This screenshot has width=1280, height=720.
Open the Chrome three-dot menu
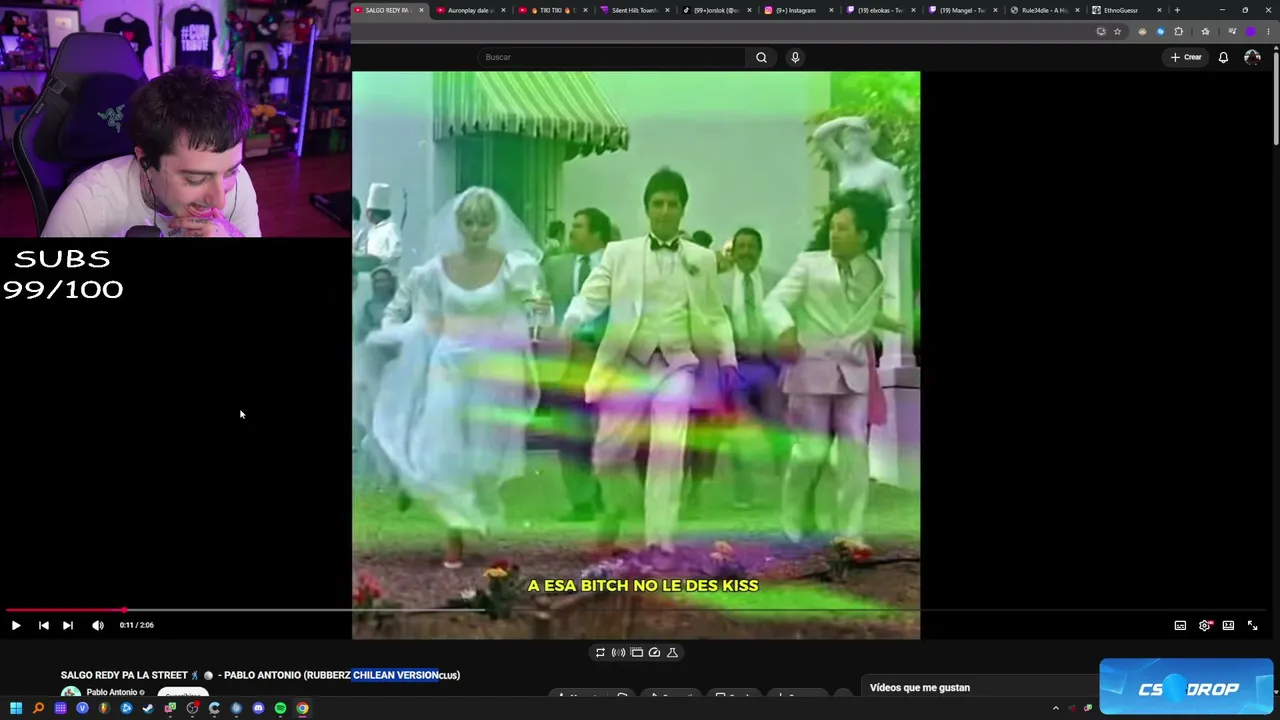tap(1268, 31)
